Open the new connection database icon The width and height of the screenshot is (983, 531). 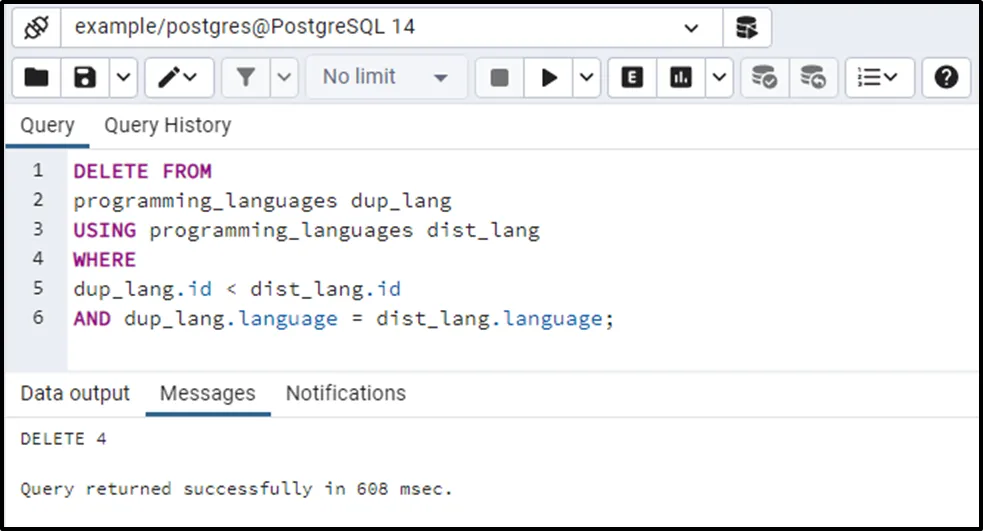pyautogui.click(x=746, y=27)
